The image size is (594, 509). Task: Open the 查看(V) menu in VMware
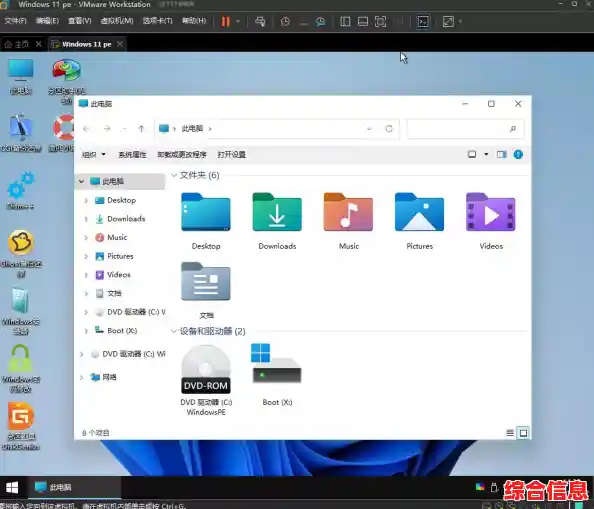click(x=80, y=21)
